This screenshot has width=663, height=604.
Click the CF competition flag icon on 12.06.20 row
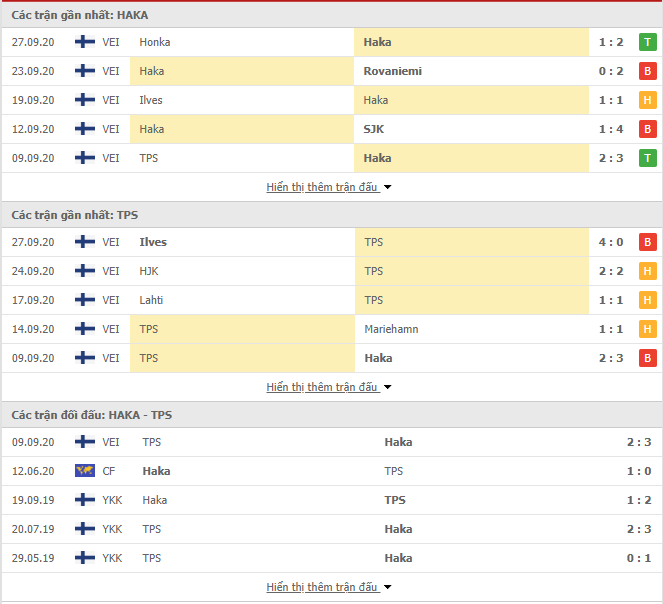[x=85, y=471]
